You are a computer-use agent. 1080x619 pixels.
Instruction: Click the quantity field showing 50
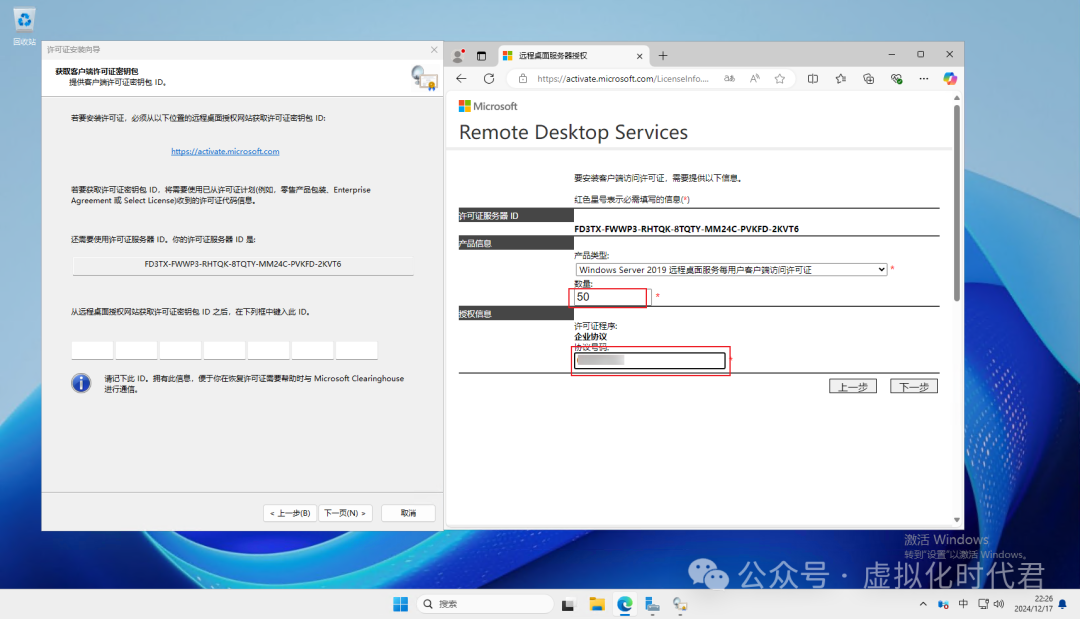pos(609,297)
